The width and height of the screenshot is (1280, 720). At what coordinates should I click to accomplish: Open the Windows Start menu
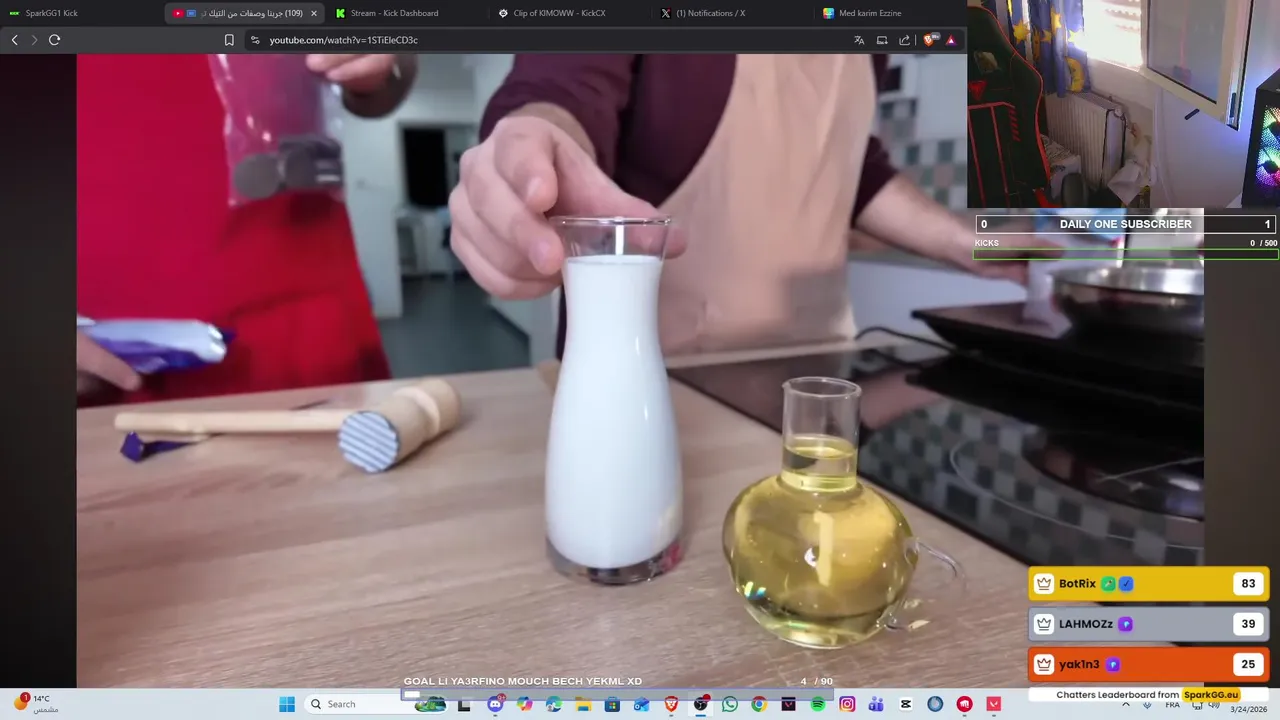coord(287,704)
